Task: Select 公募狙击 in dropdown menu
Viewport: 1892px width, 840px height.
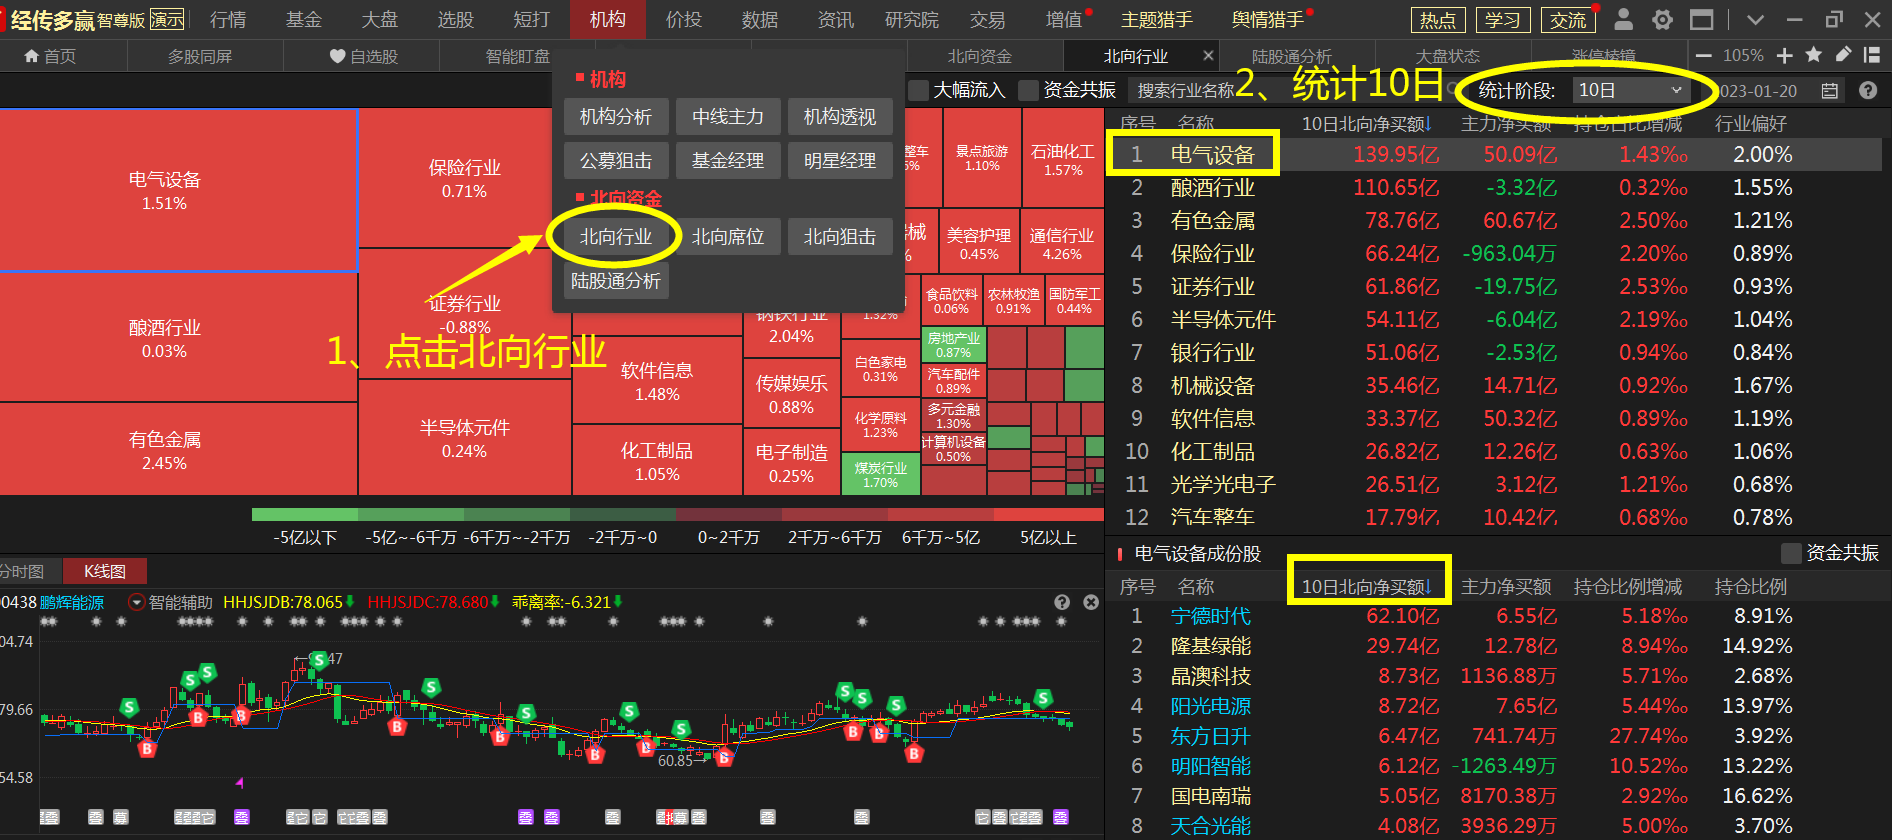Action: click(616, 160)
